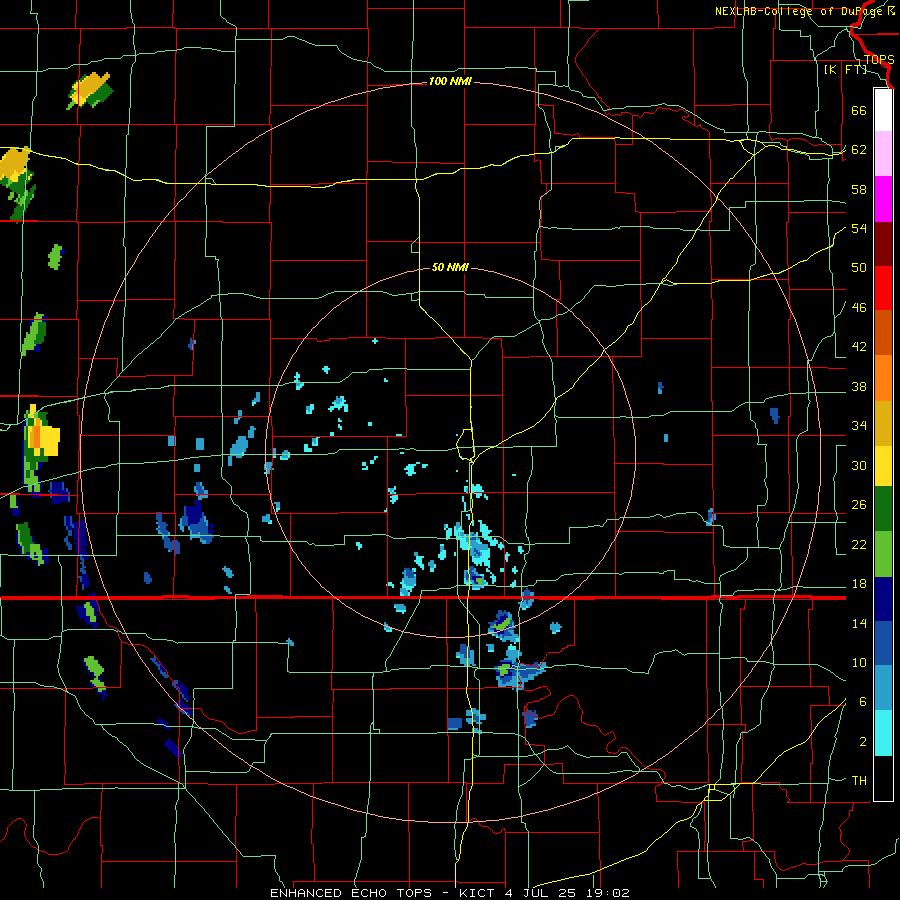Choose the light green legend swatch
Image resolution: width=900 pixels, height=900 pixels.
coord(883,554)
